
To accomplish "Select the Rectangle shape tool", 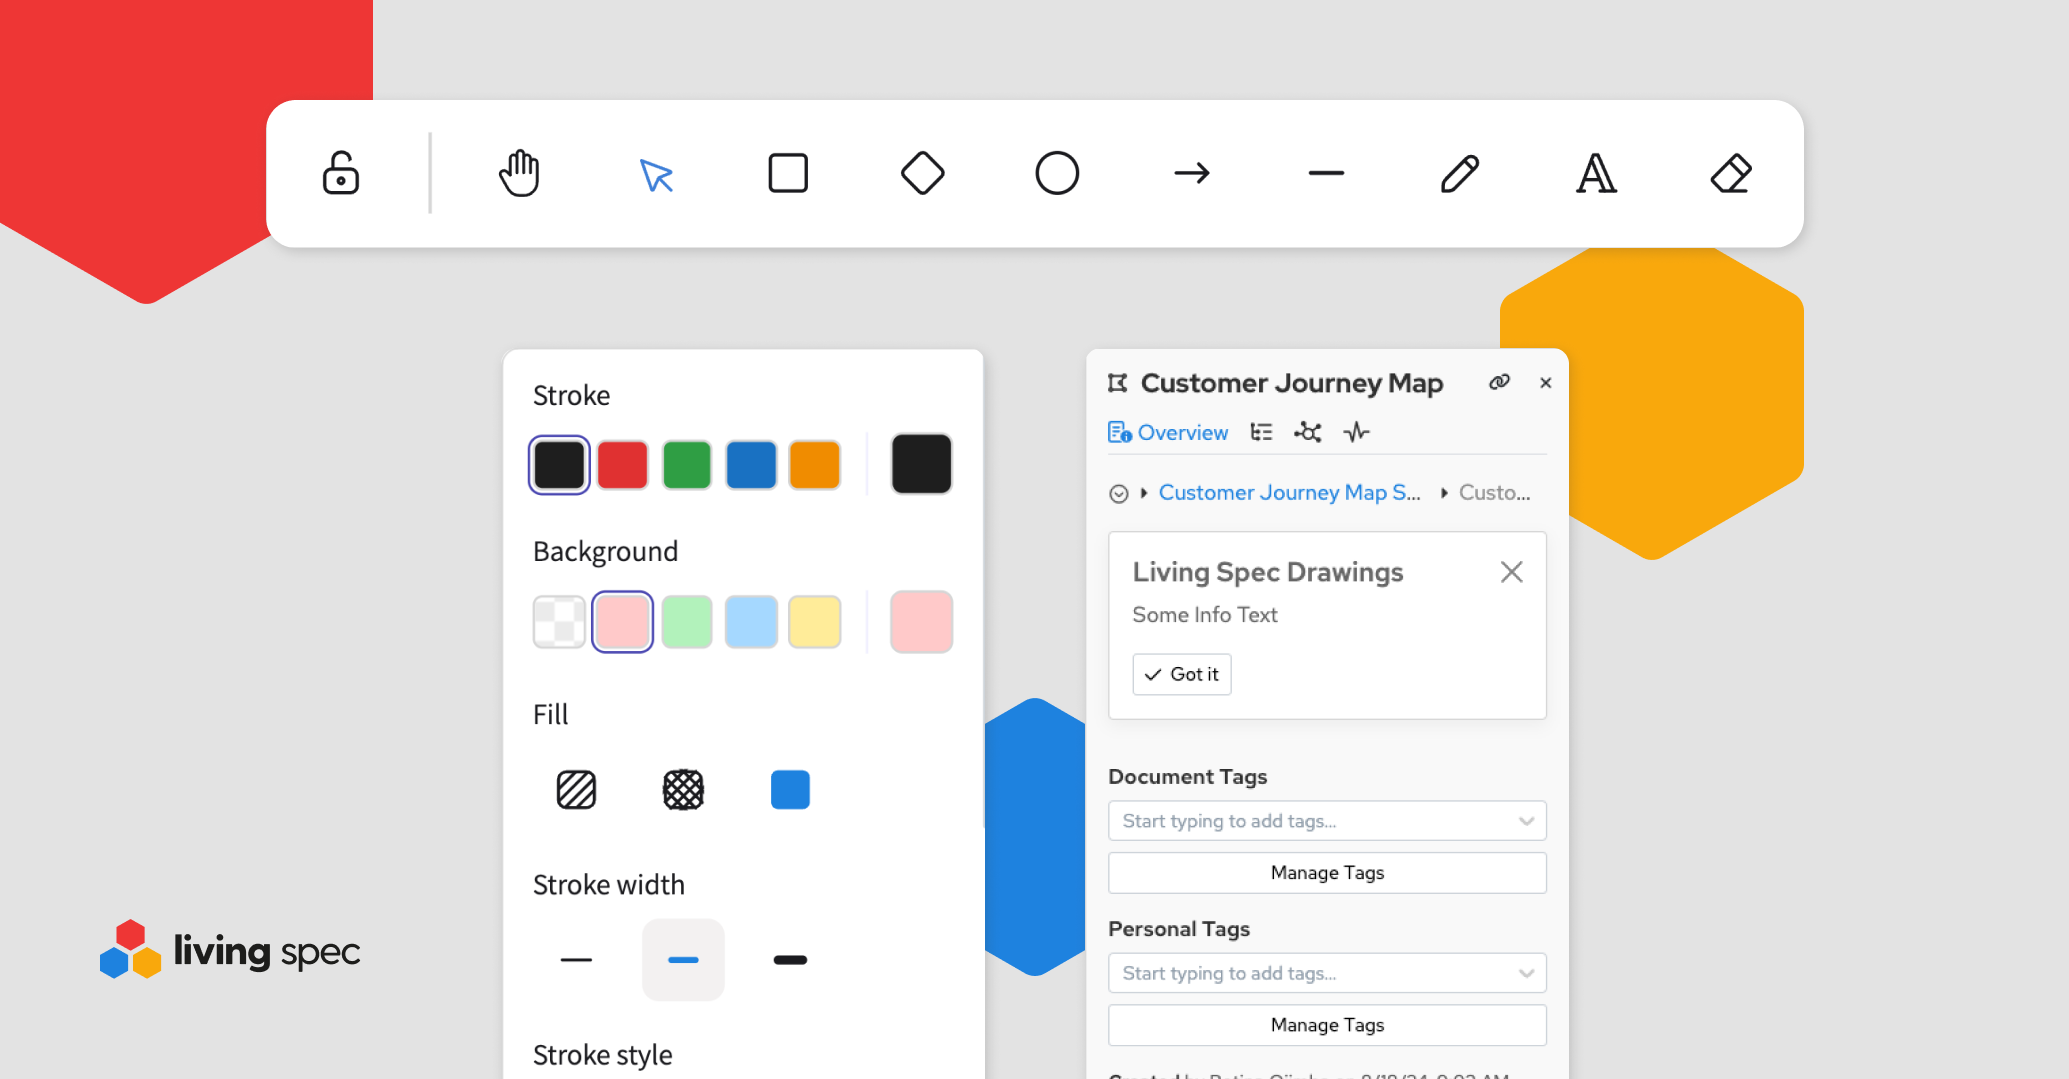I will 788,173.
